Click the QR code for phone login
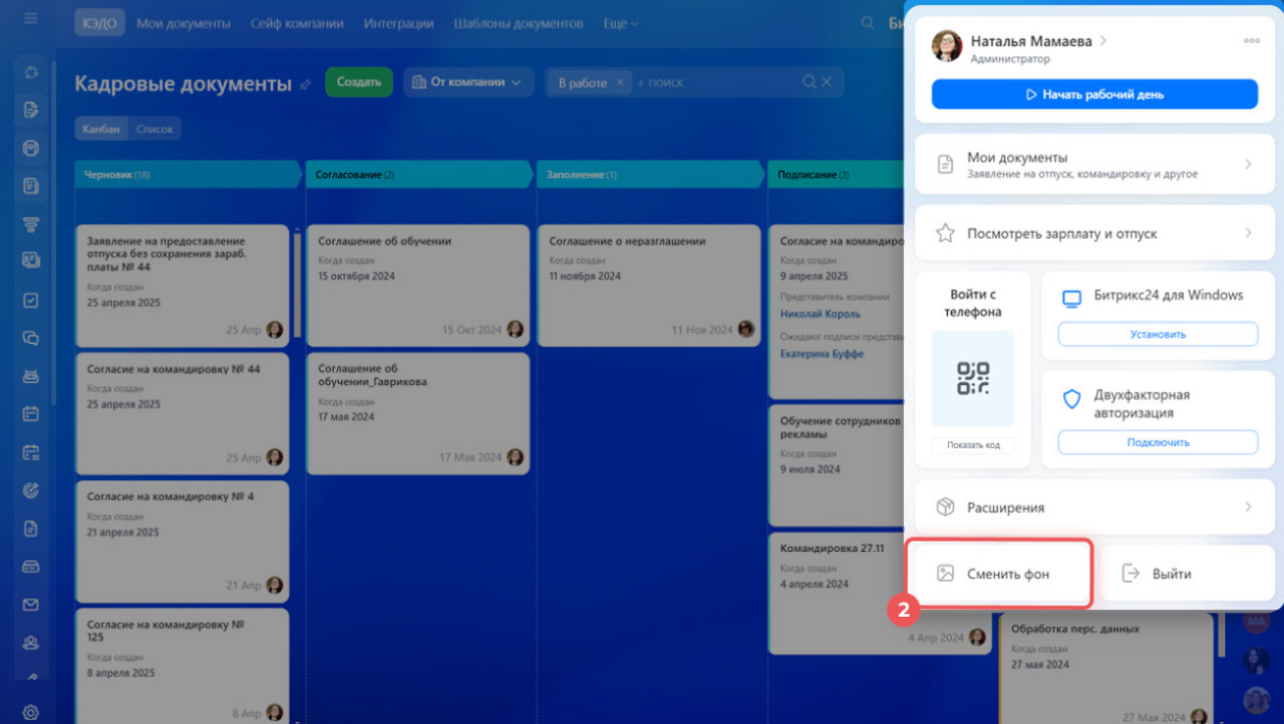 pyautogui.click(x=972, y=379)
